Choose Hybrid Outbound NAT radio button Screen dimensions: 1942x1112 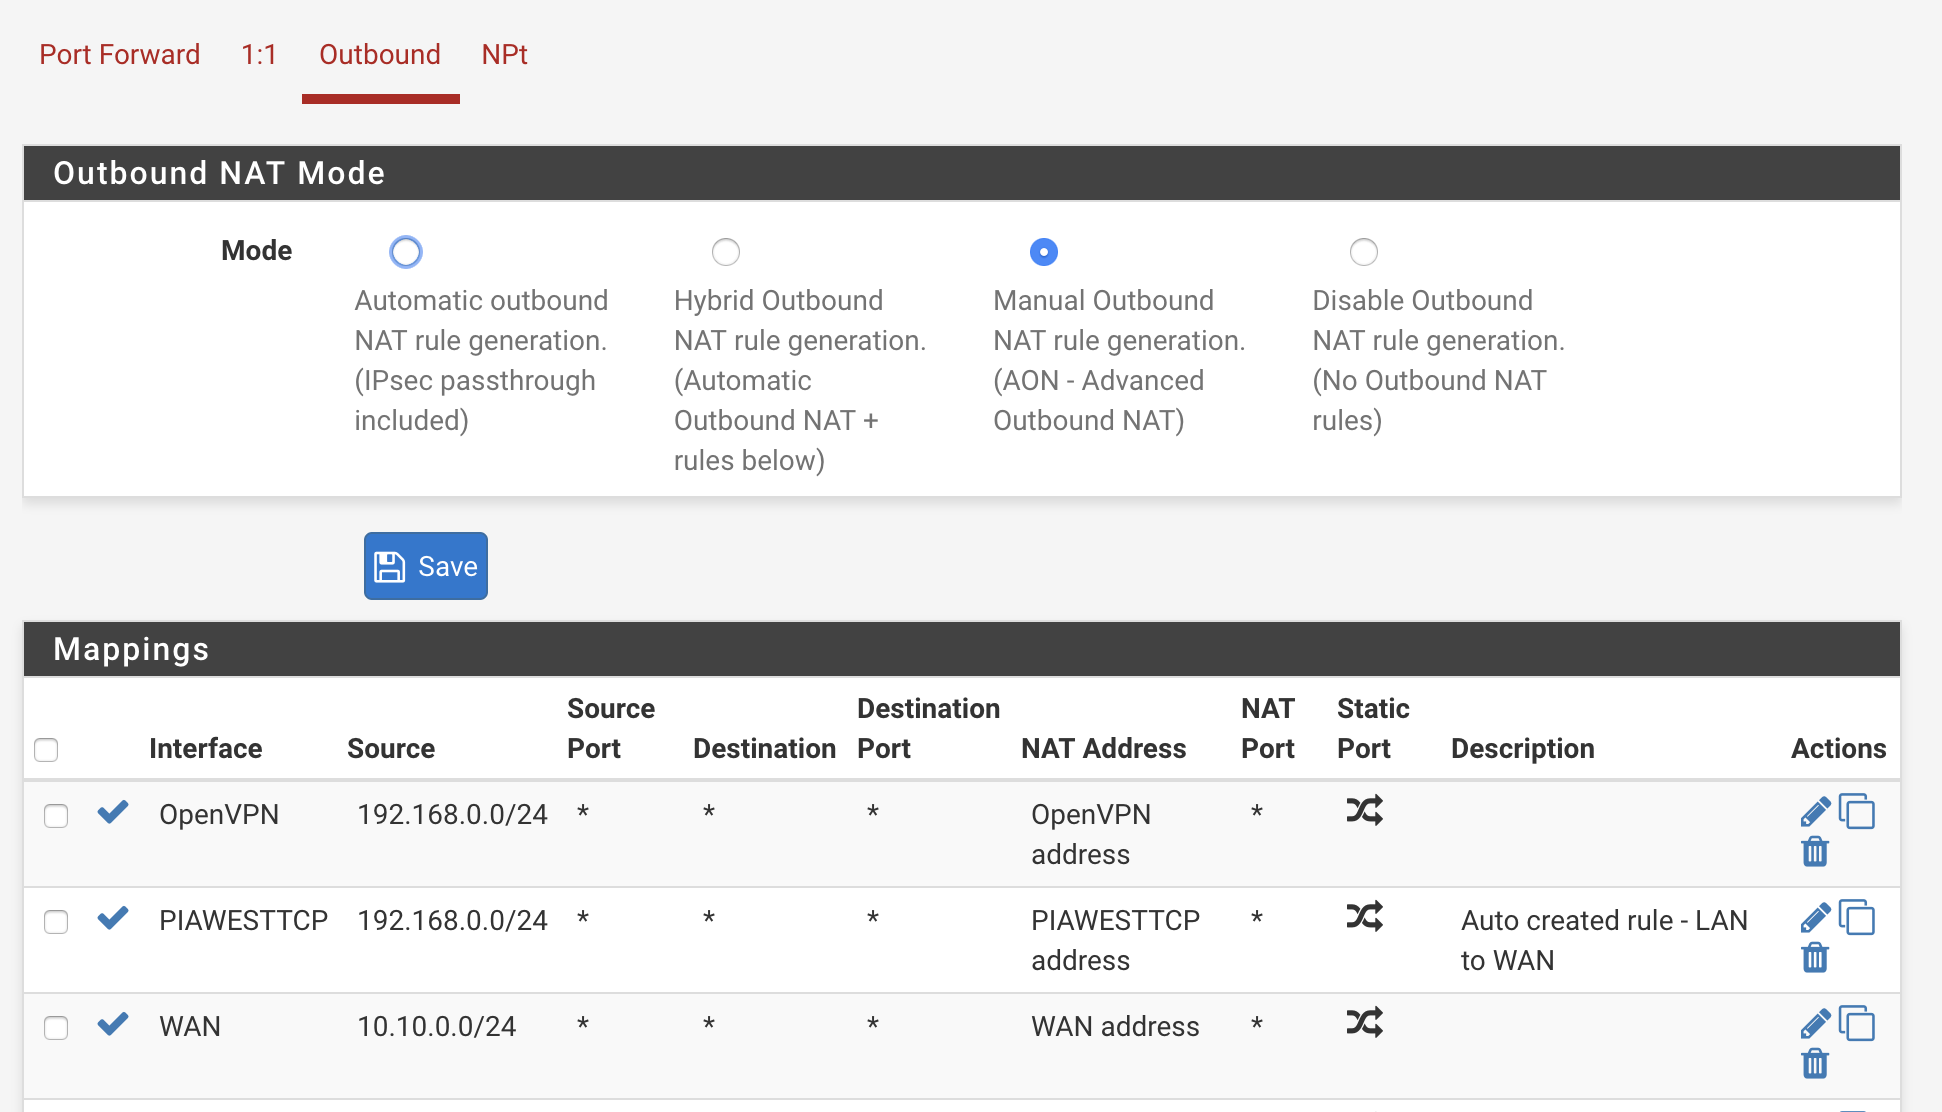click(726, 252)
